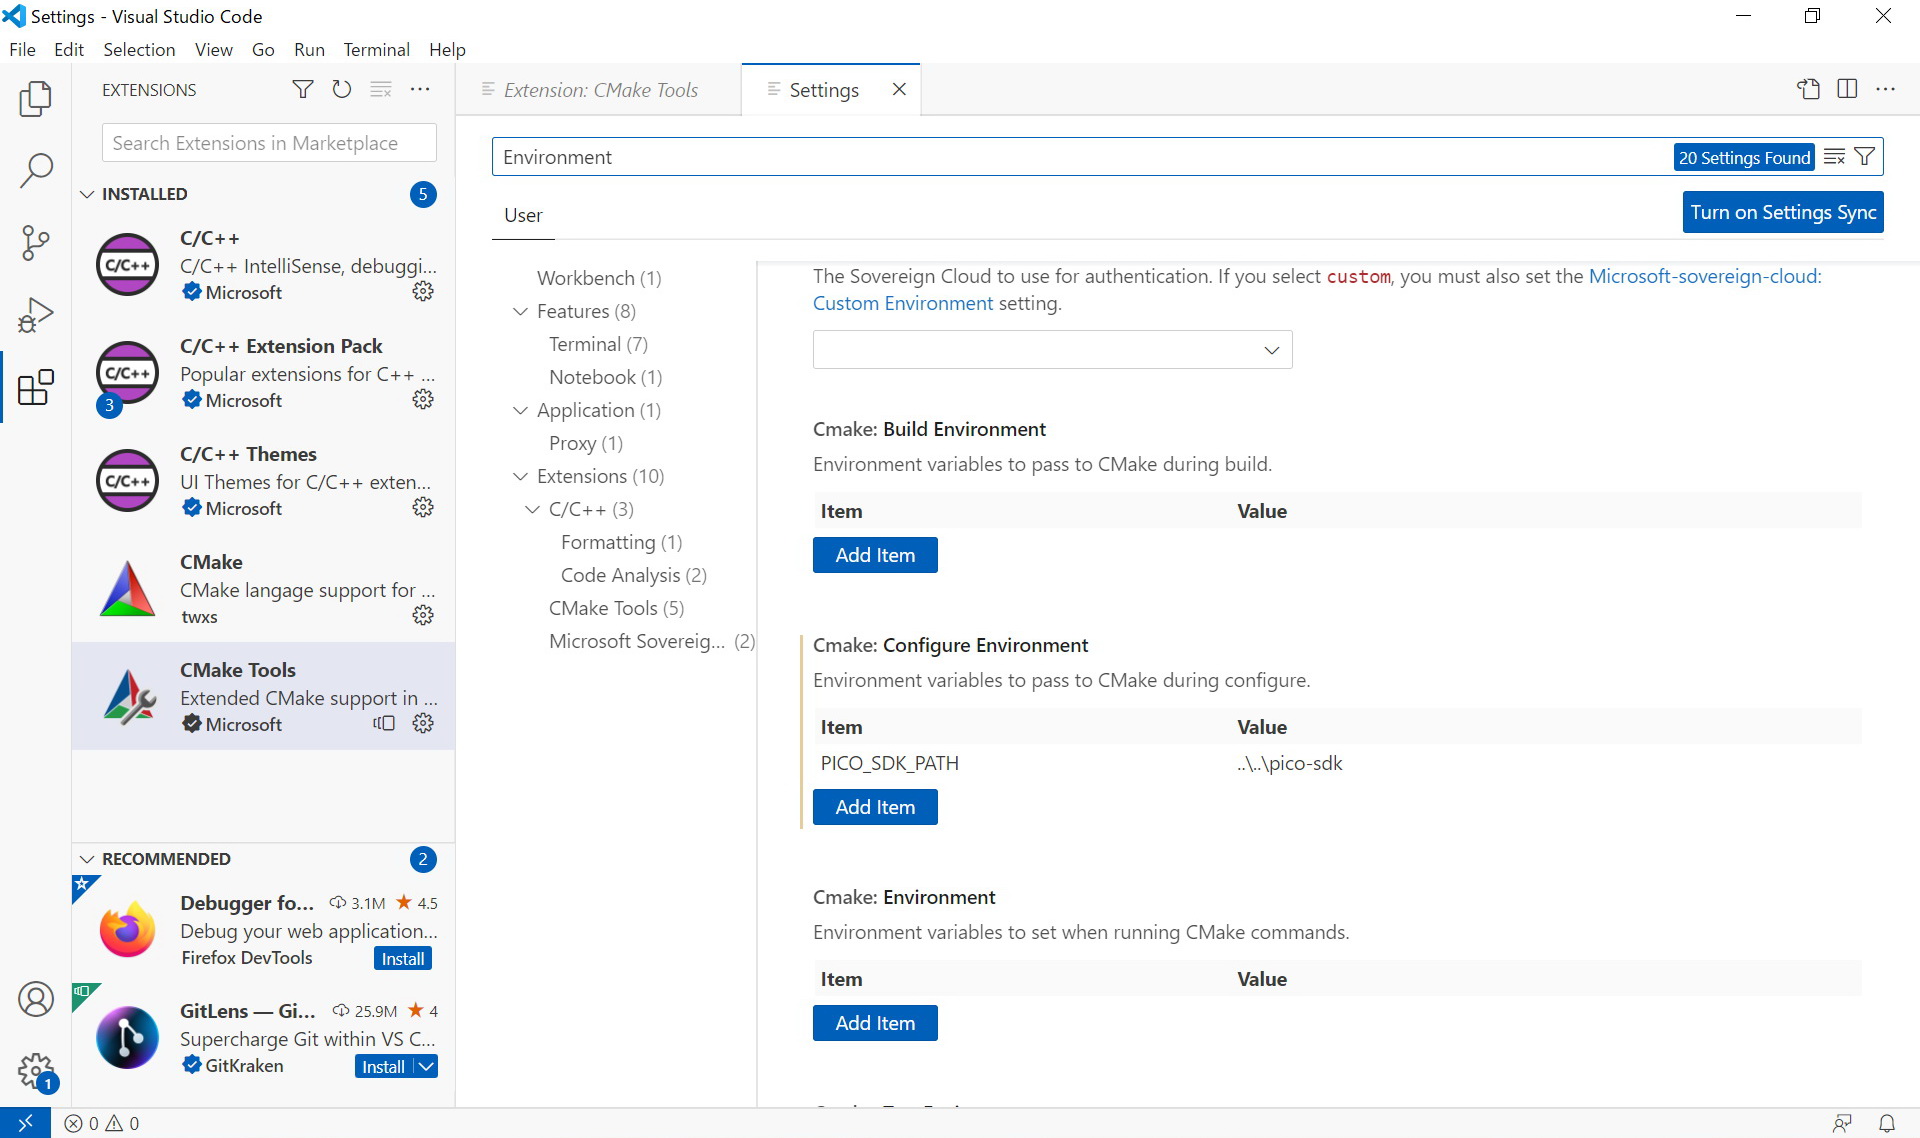
Task: Open the Selection menu
Action: pos(139,49)
